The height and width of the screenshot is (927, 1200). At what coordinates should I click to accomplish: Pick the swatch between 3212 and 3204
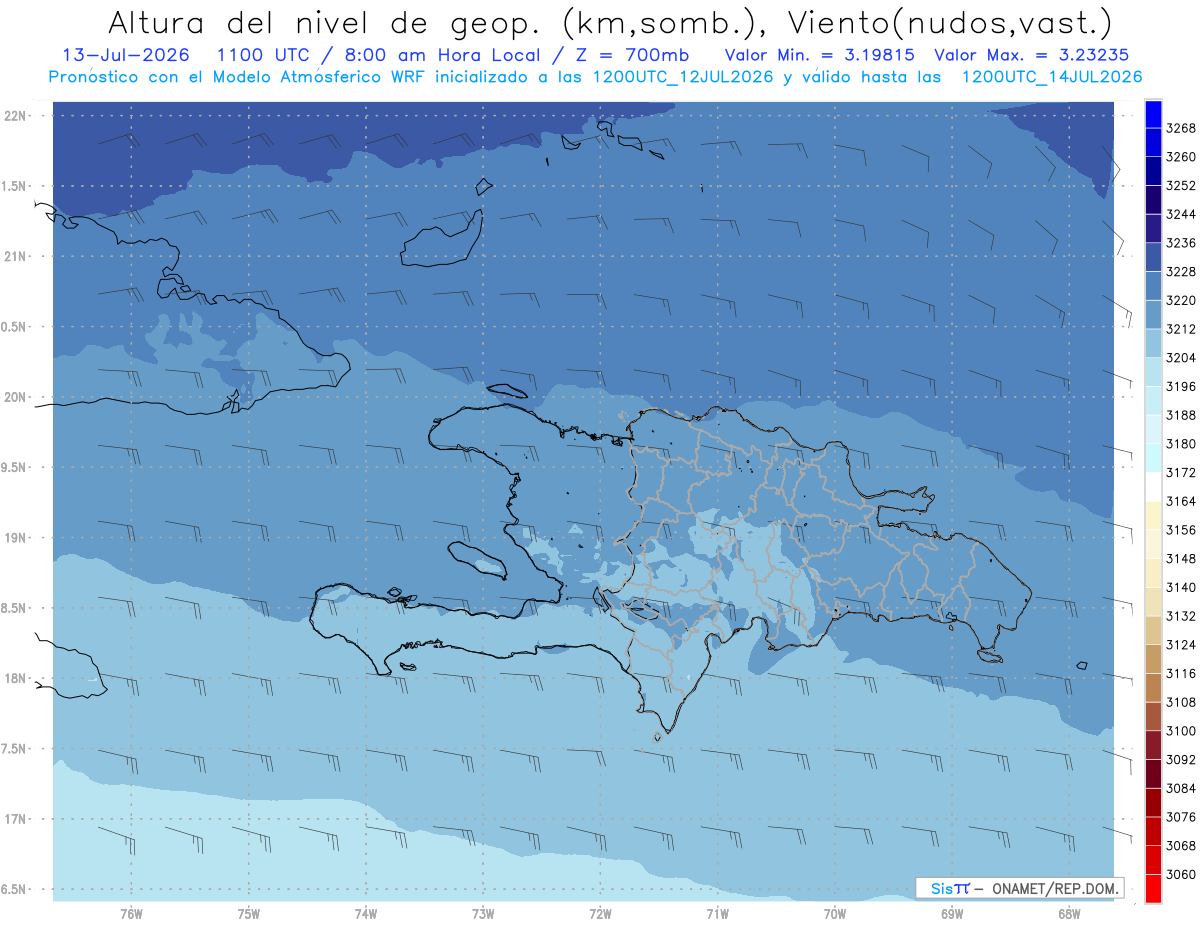[x=1153, y=343]
